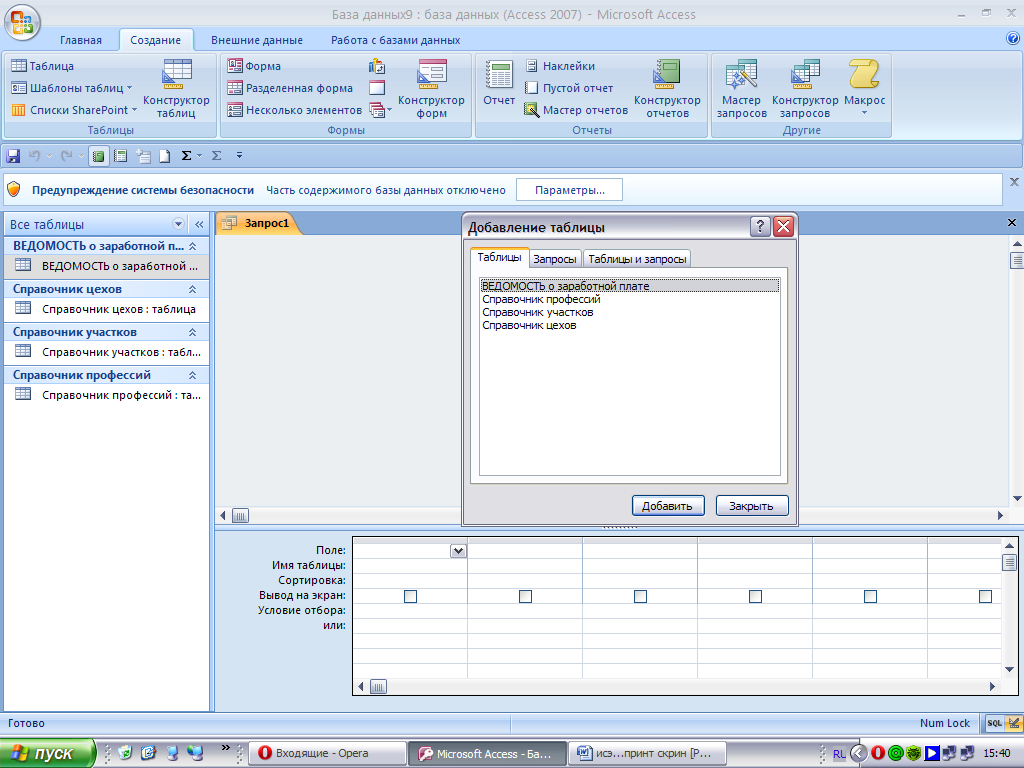This screenshot has width=1024, height=768.
Task: Open Конструктор отчетов
Action: tap(667, 88)
